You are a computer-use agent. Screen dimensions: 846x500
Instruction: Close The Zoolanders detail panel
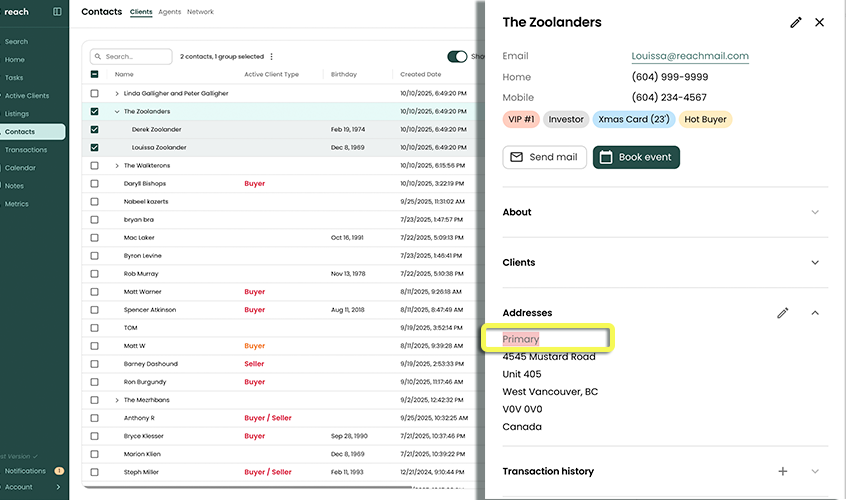pyautogui.click(x=820, y=22)
